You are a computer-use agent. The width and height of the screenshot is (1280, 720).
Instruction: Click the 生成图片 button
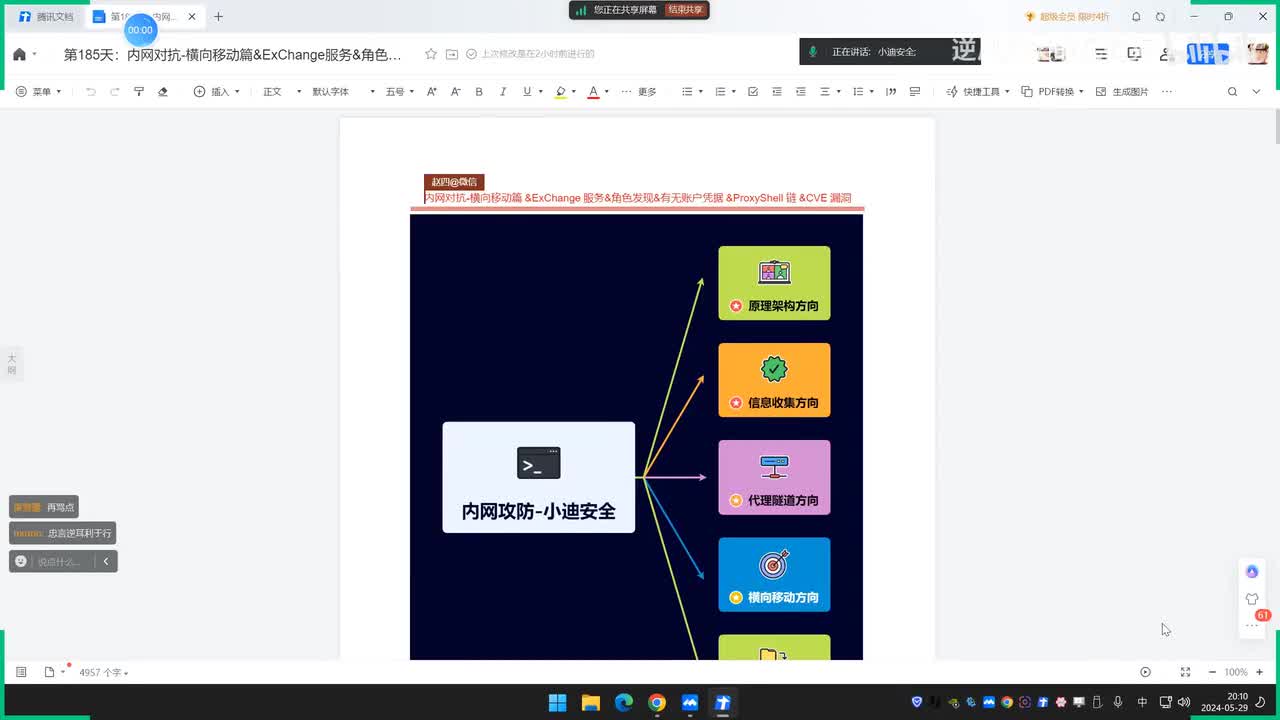[1122, 91]
